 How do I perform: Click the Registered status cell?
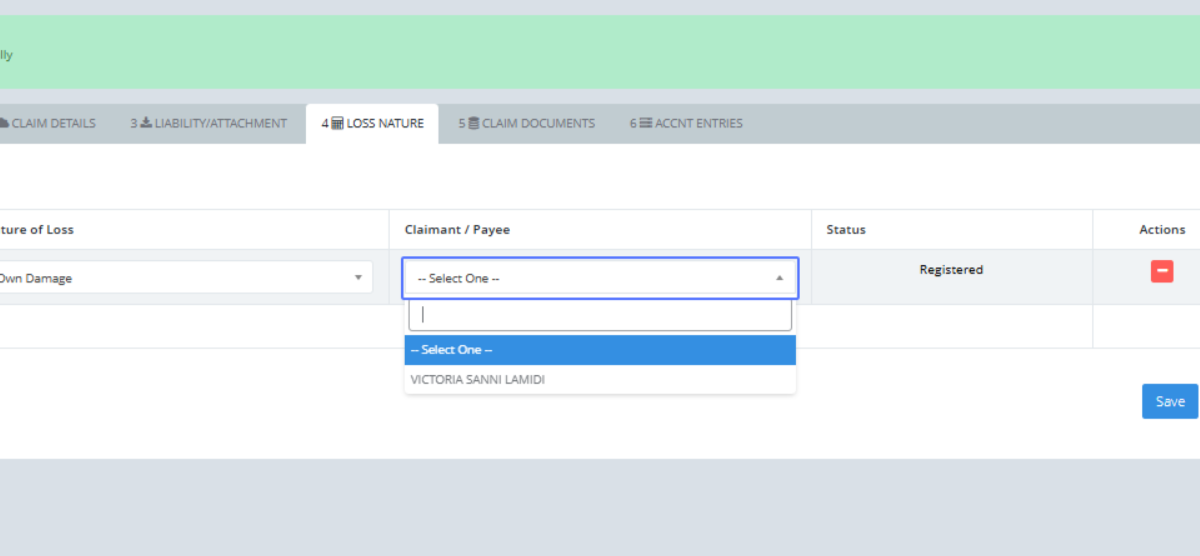[x=951, y=270]
